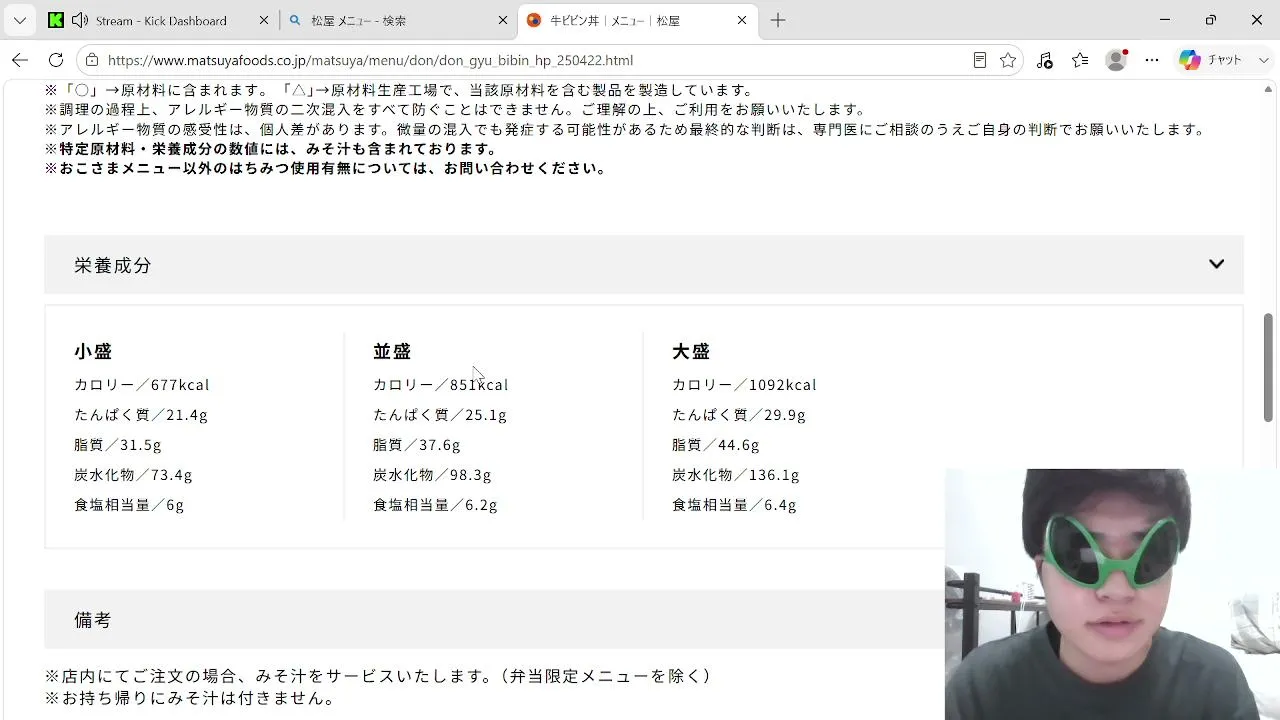The image size is (1280, 720).
Task: Grab the page vertical scrollbar thumb
Action: 1269,368
